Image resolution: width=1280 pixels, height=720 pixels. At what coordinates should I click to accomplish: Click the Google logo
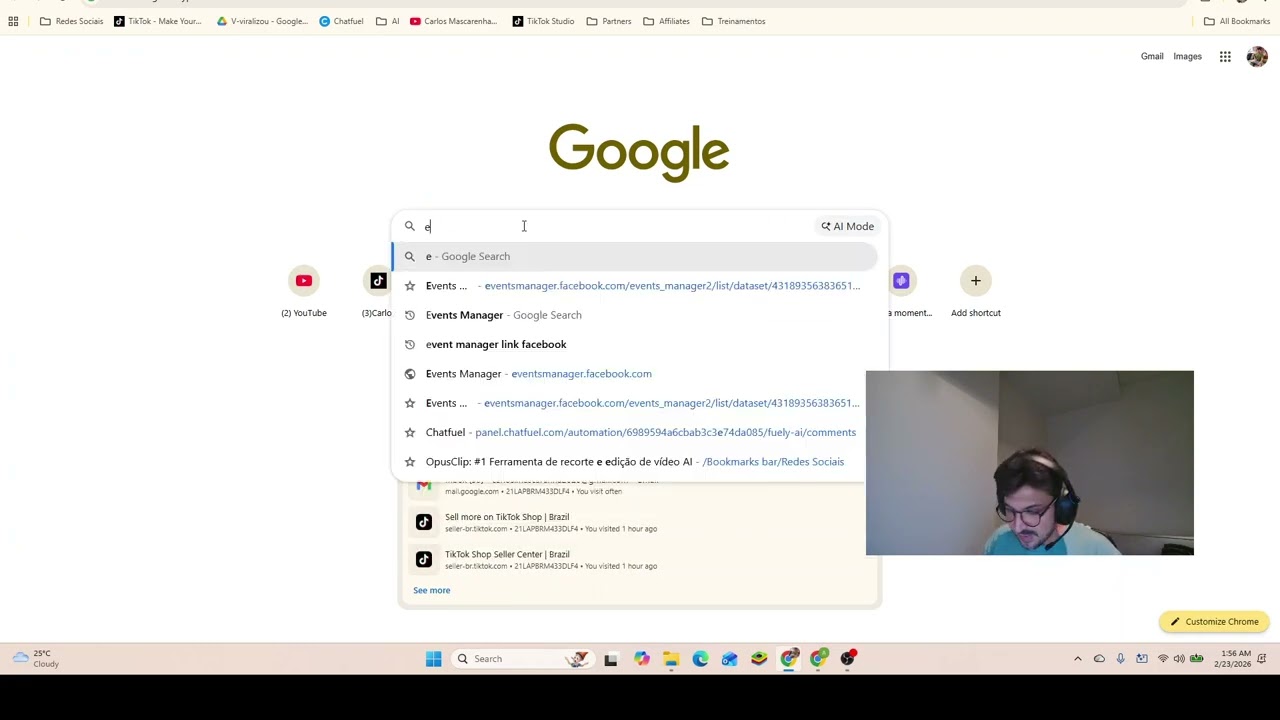[x=639, y=153]
